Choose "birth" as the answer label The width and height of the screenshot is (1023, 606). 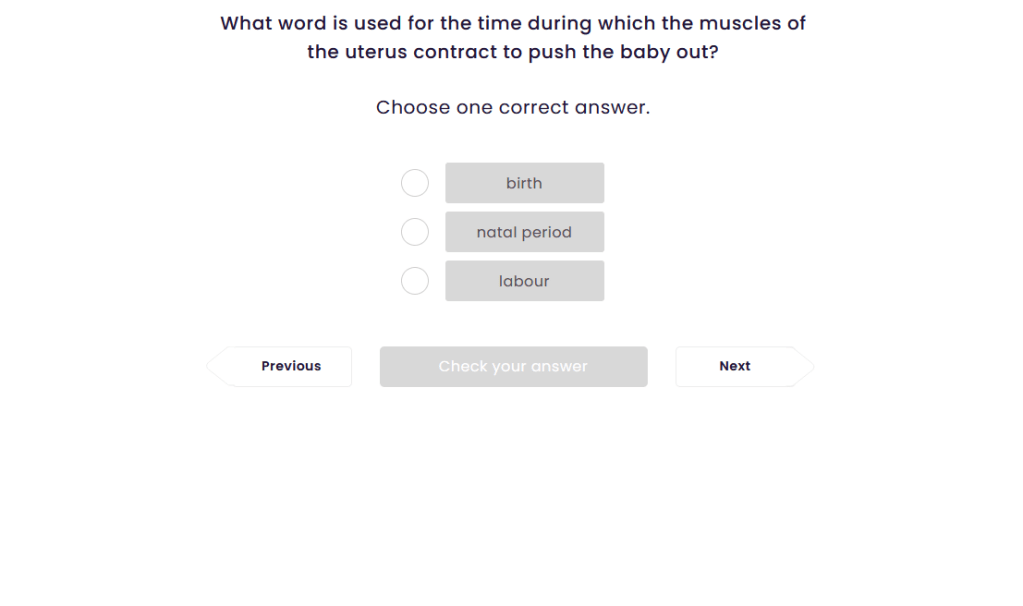pyautogui.click(x=524, y=183)
